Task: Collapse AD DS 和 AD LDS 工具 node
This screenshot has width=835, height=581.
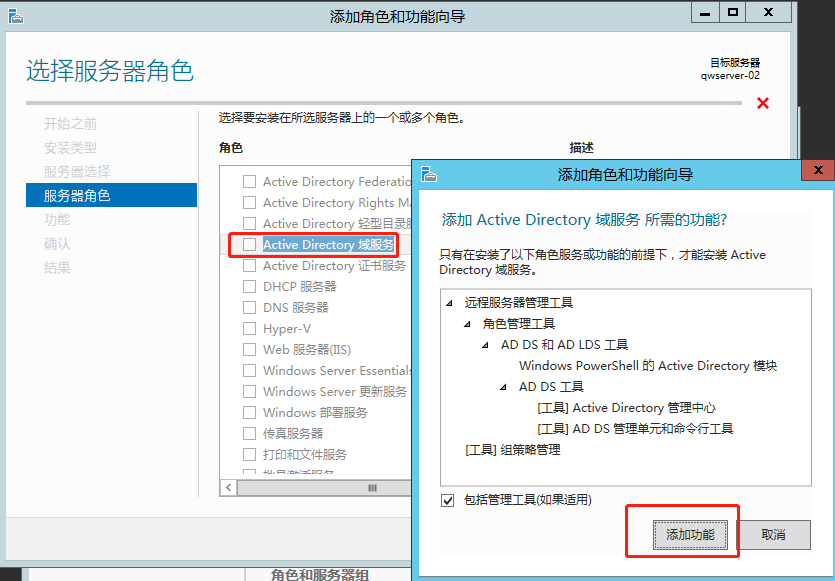Action: pos(486,345)
